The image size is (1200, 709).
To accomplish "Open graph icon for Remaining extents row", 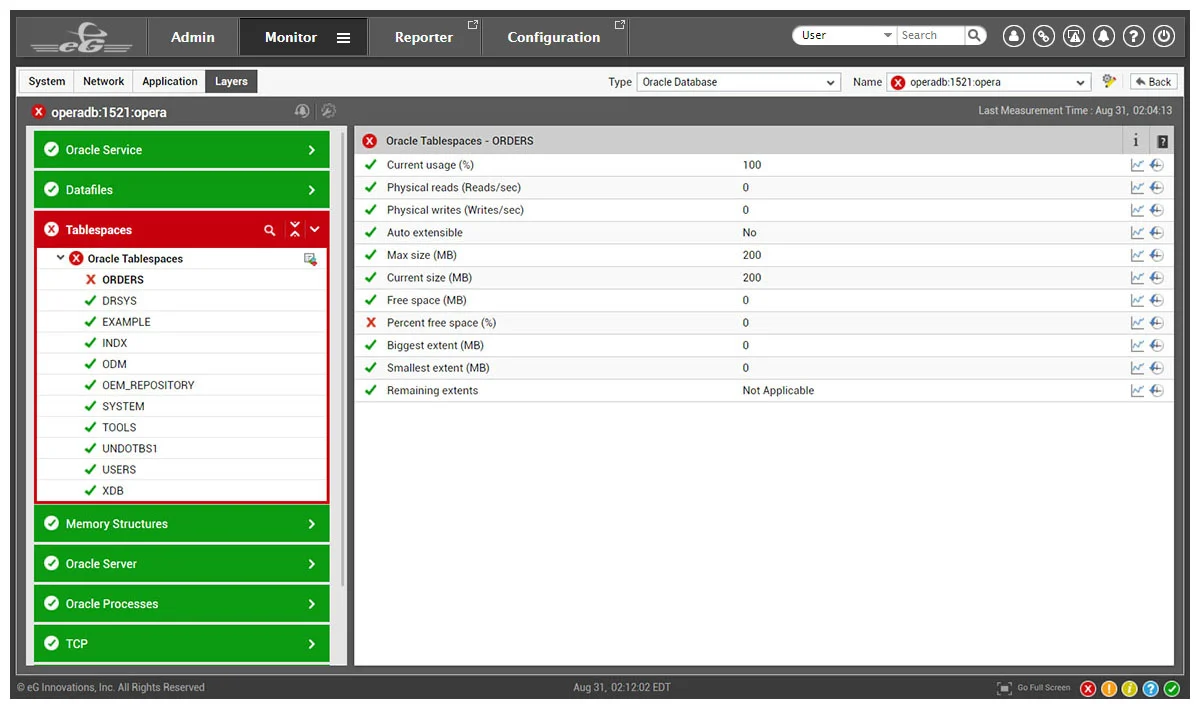I will click(1137, 391).
